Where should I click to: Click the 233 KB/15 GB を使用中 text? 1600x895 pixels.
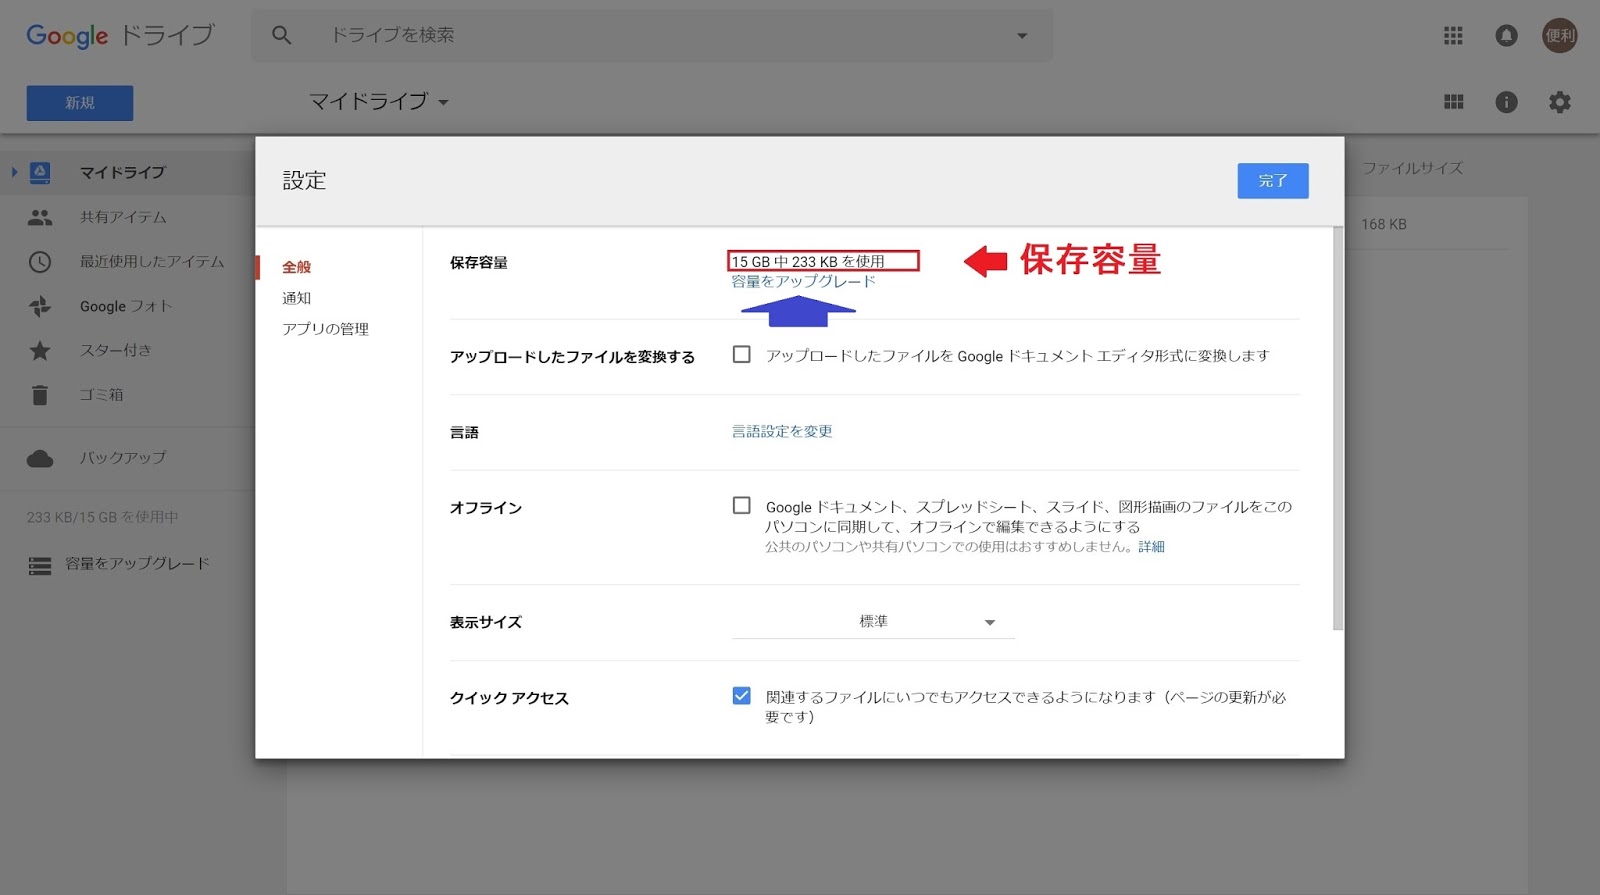click(x=103, y=517)
